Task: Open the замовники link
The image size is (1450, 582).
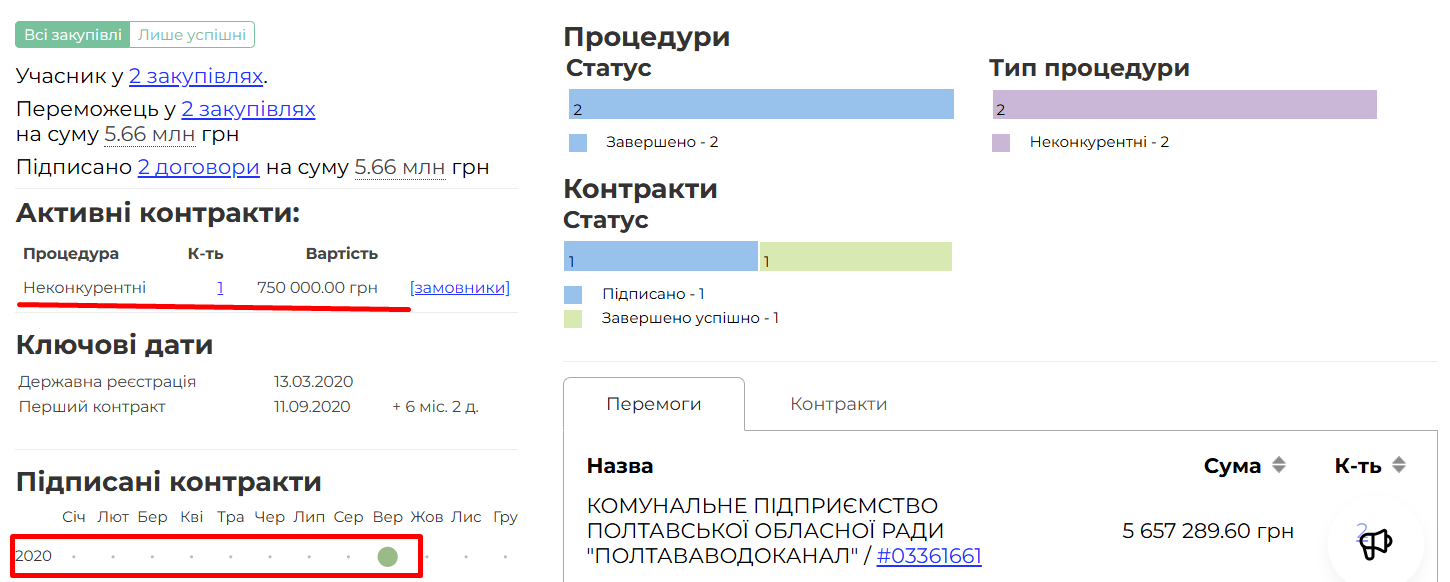Action: [x=460, y=288]
